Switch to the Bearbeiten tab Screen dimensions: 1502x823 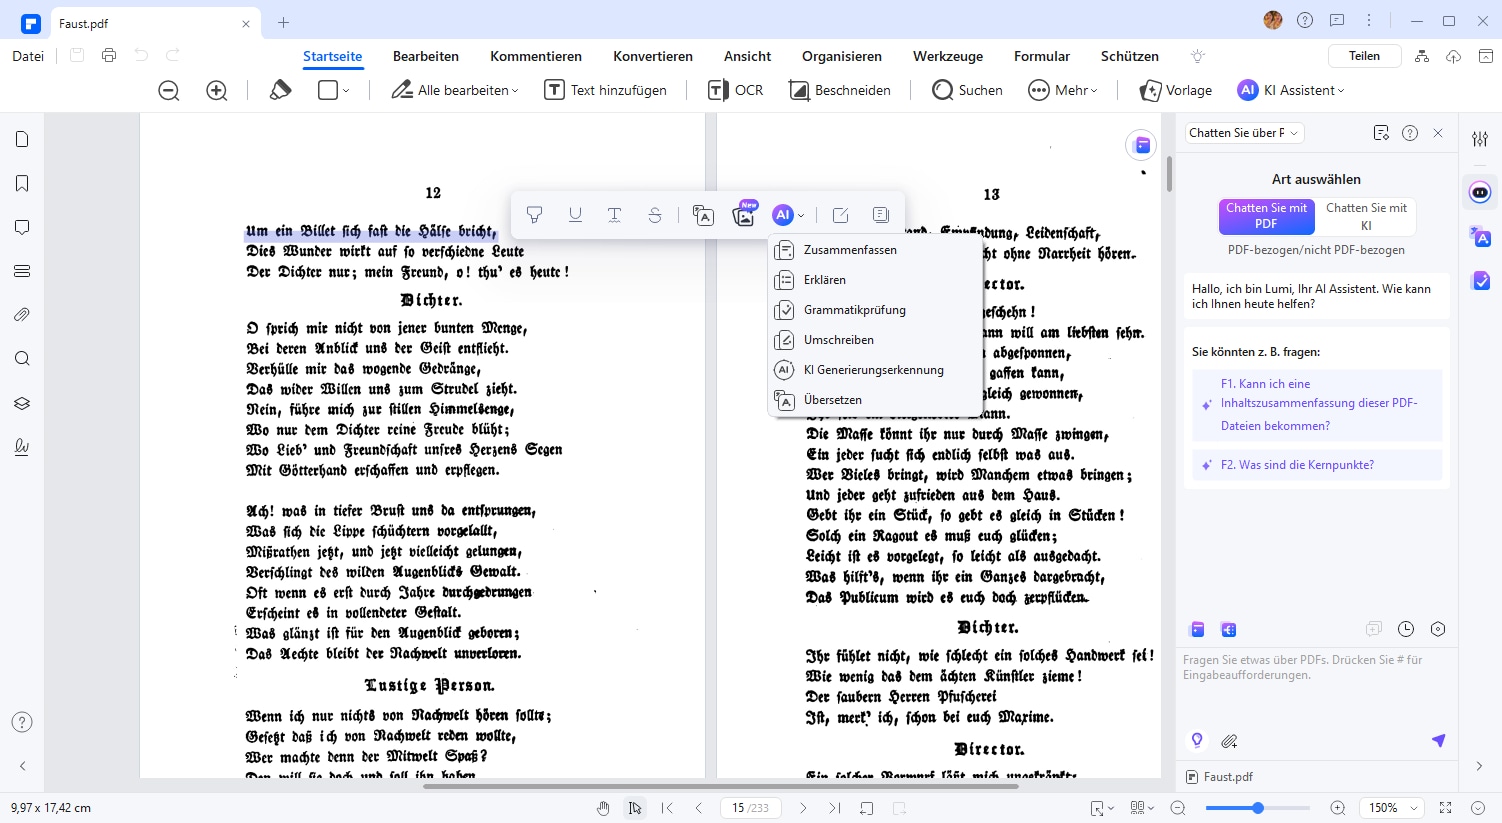pyautogui.click(x=426, y=56)
